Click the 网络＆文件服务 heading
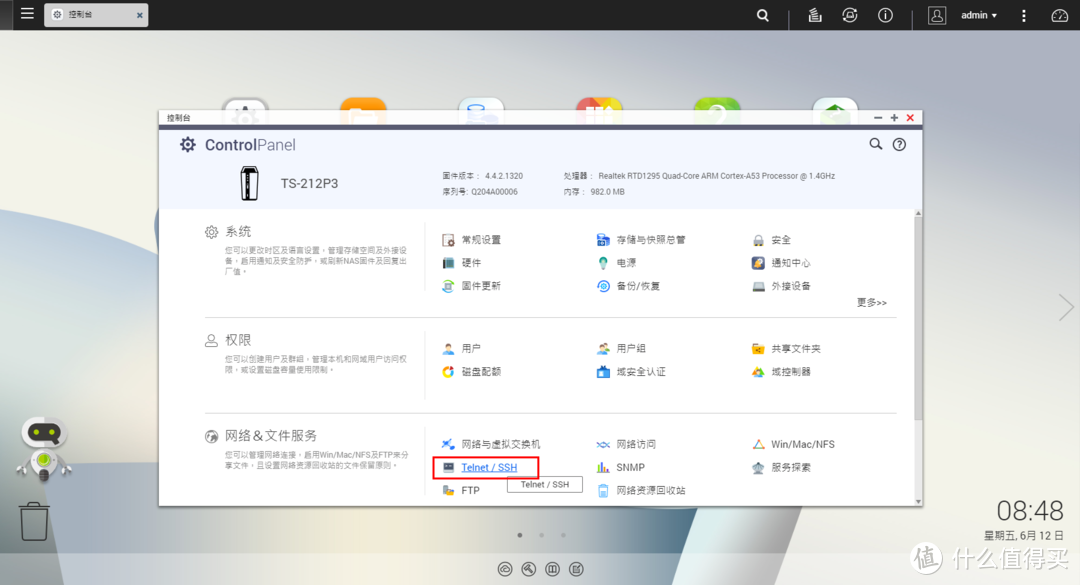The image size is (1080, 585). 271,435
